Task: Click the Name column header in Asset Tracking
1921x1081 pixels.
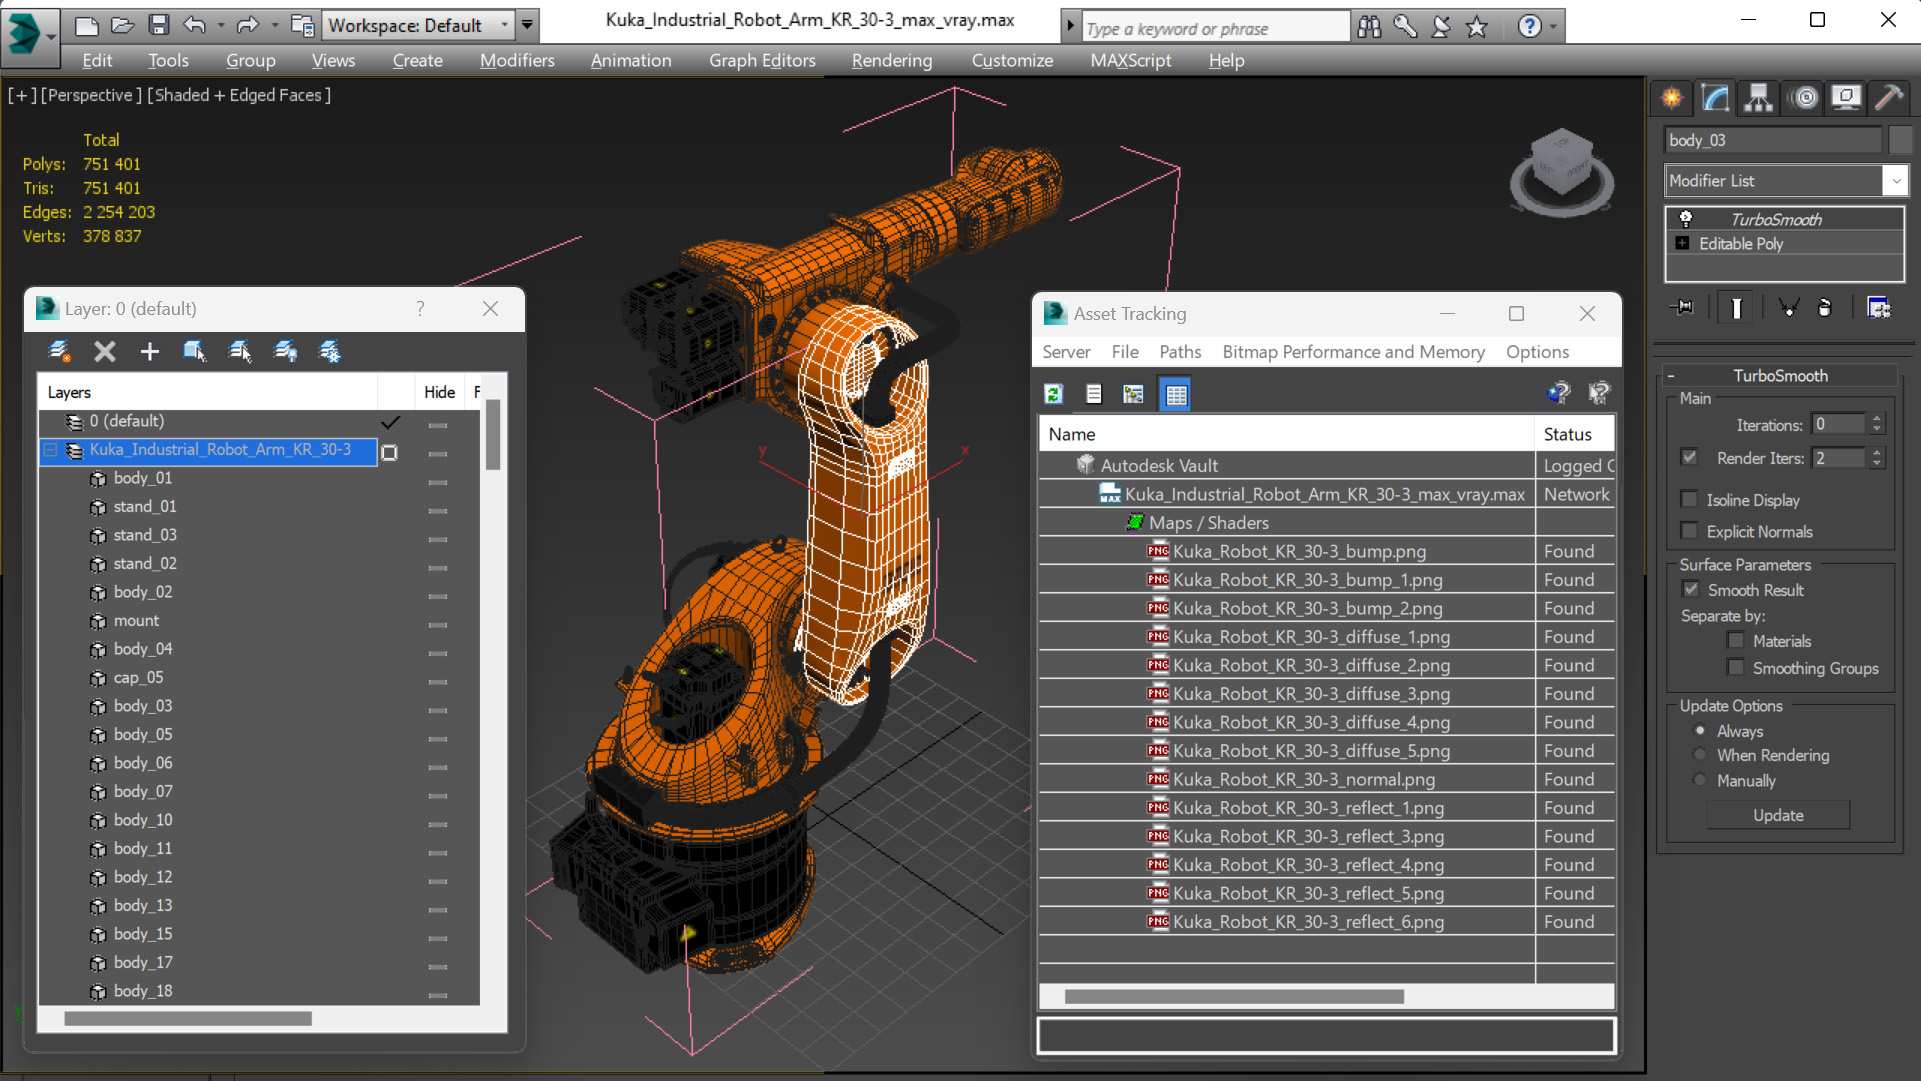Action: pyautogui.click(x=1287, y=434)
